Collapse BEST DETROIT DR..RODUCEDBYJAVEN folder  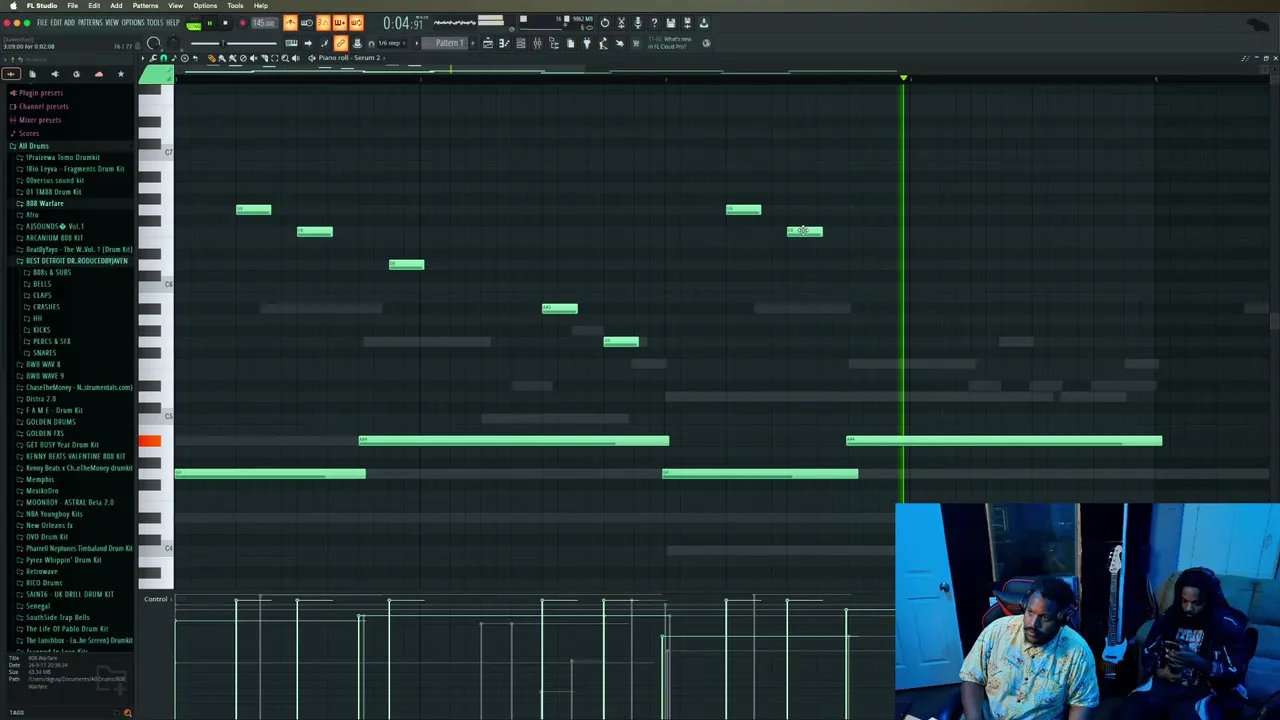click(76, 261)
